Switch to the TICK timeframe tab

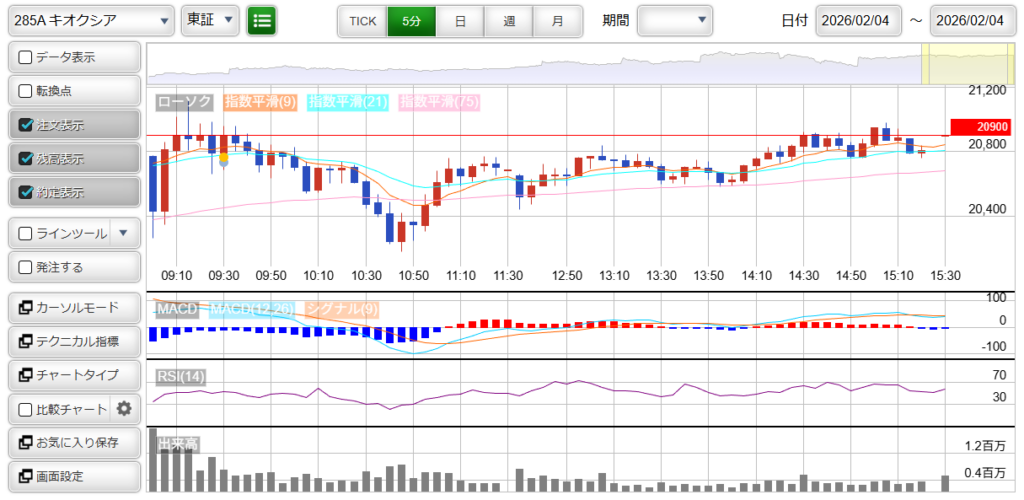(x=362, y=20)
